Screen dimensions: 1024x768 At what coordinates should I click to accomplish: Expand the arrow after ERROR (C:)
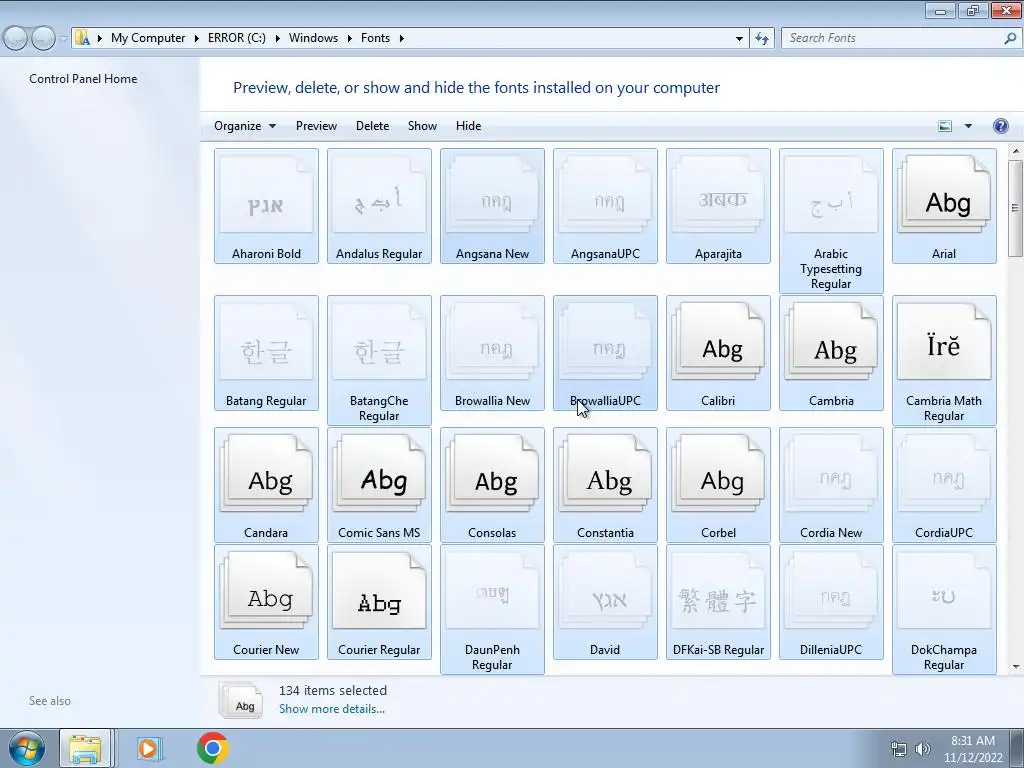click(278, 38)
